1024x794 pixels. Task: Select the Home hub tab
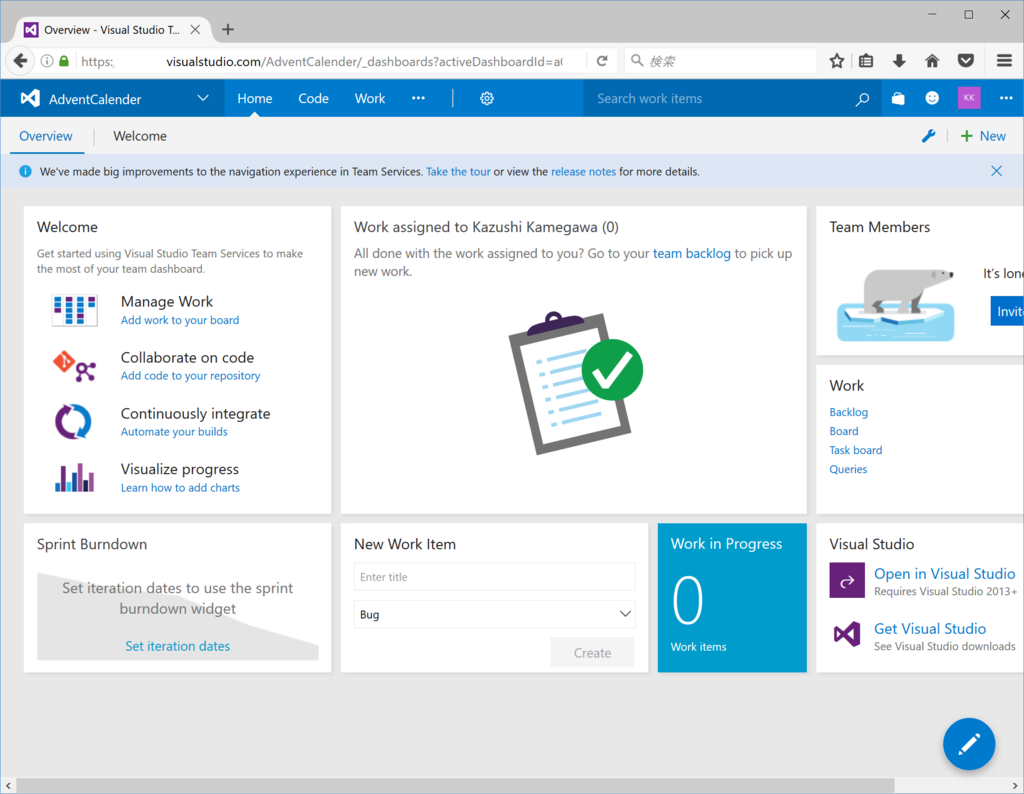255,99
